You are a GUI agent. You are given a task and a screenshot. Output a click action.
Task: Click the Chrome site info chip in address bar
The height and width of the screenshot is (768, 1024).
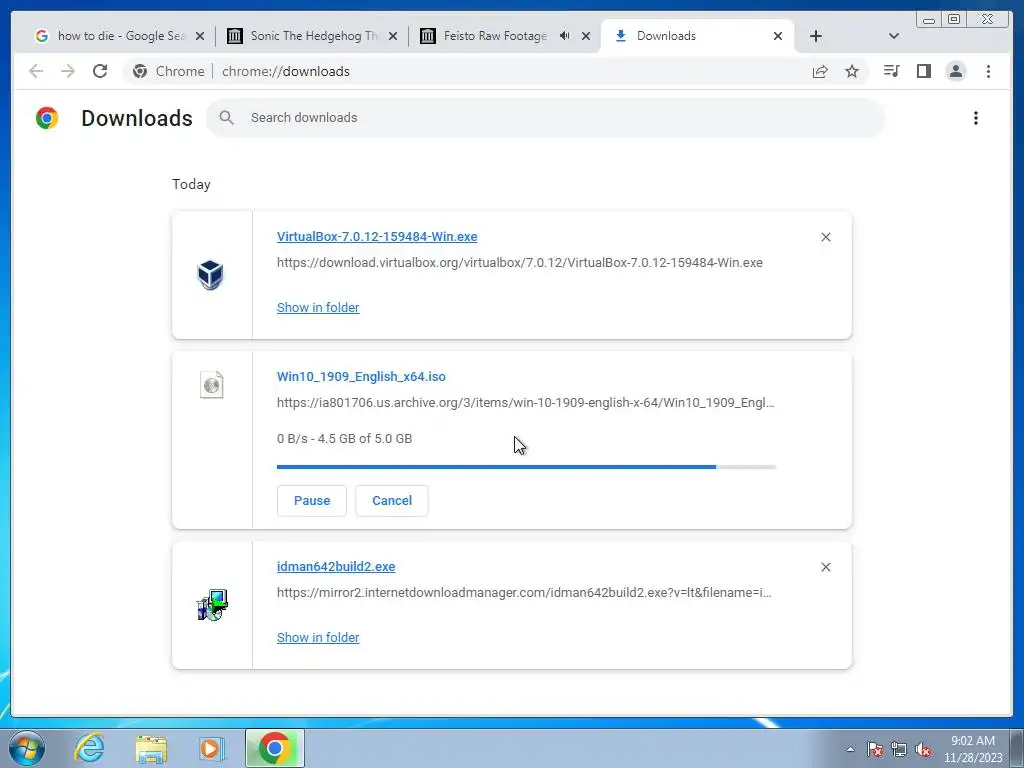168,71
